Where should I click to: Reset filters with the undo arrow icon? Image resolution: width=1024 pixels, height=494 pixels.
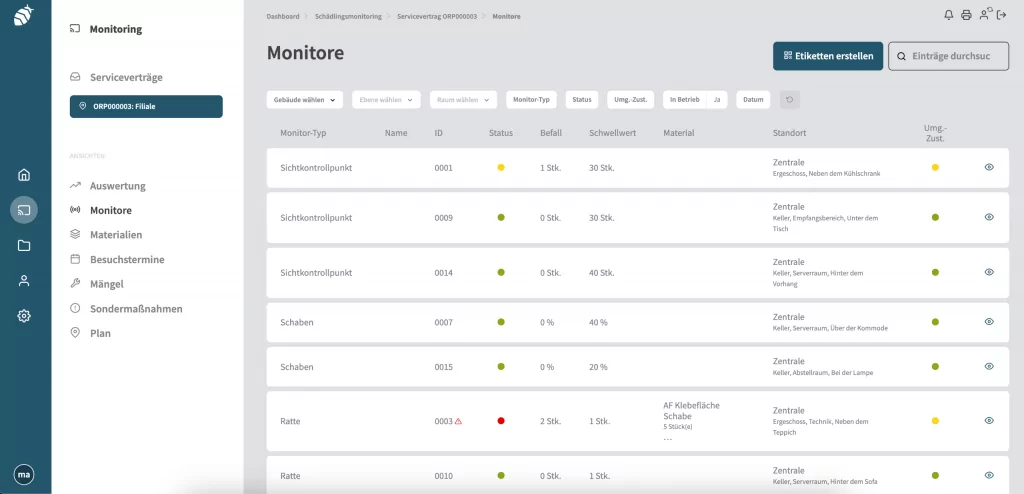(790, 99)
